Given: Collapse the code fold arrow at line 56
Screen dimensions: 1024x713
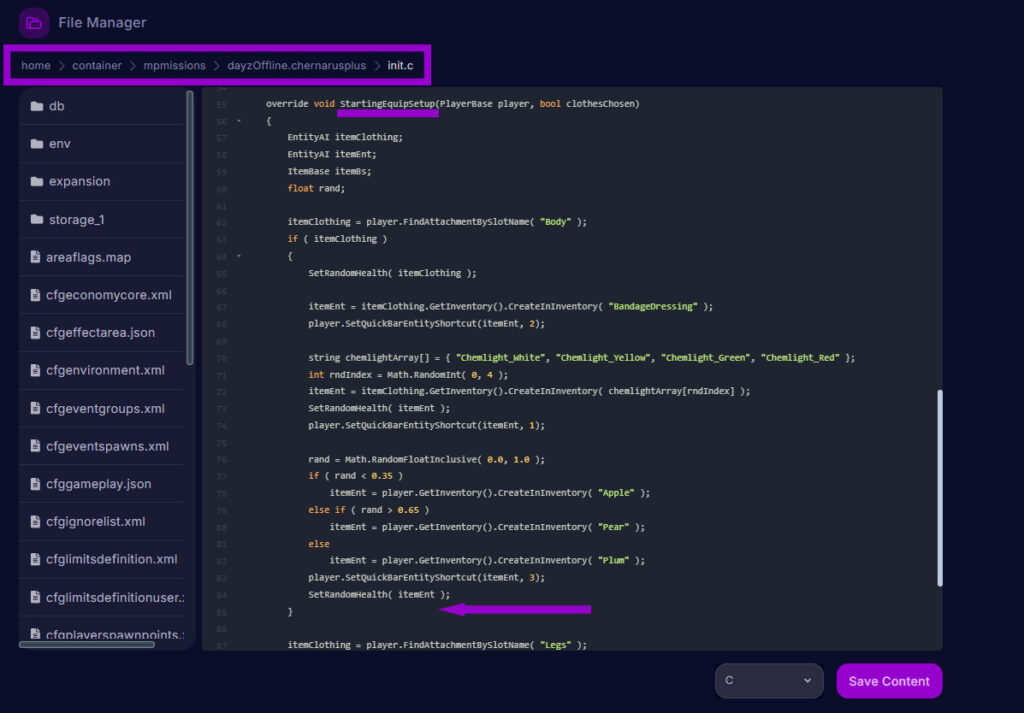Looking at the screenshot, I should click(x=239, y=121).
